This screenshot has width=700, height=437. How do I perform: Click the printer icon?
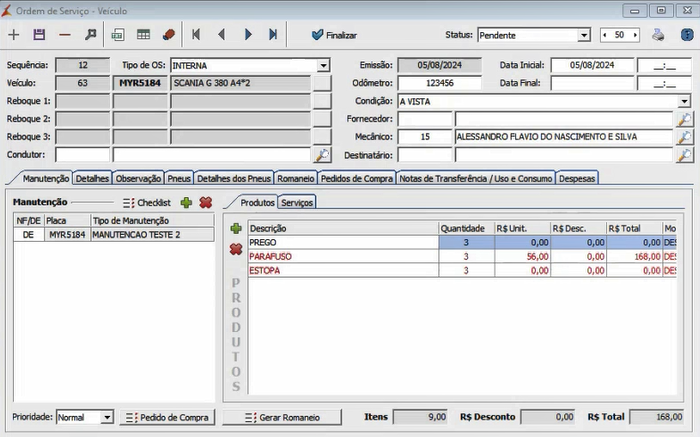tap(658, 35)
